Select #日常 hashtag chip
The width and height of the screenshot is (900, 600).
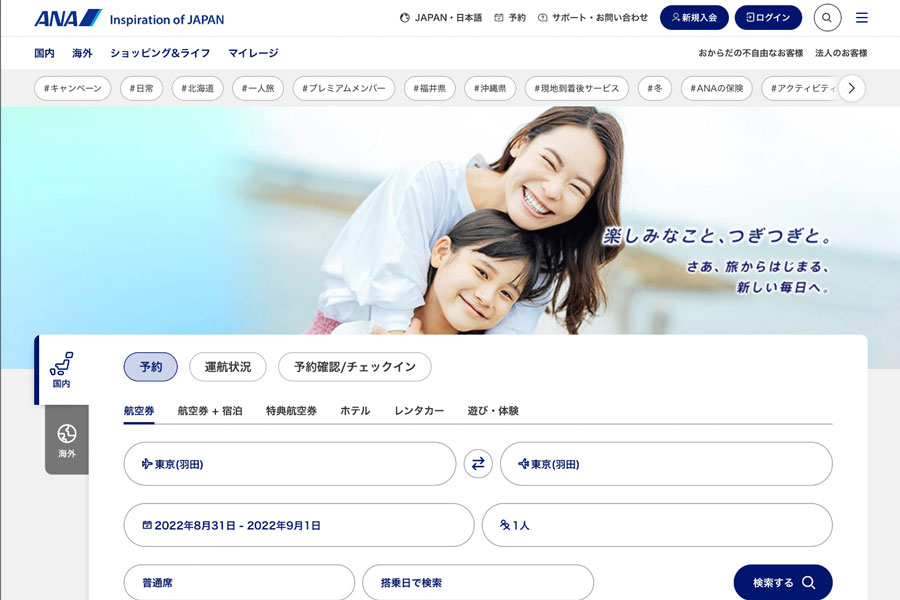tap(141, 88)
